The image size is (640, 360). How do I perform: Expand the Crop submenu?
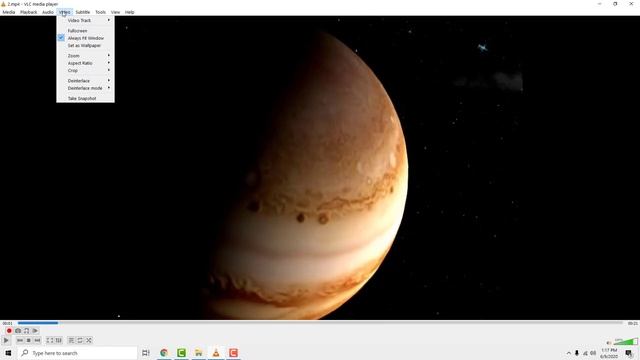point(85,71)
